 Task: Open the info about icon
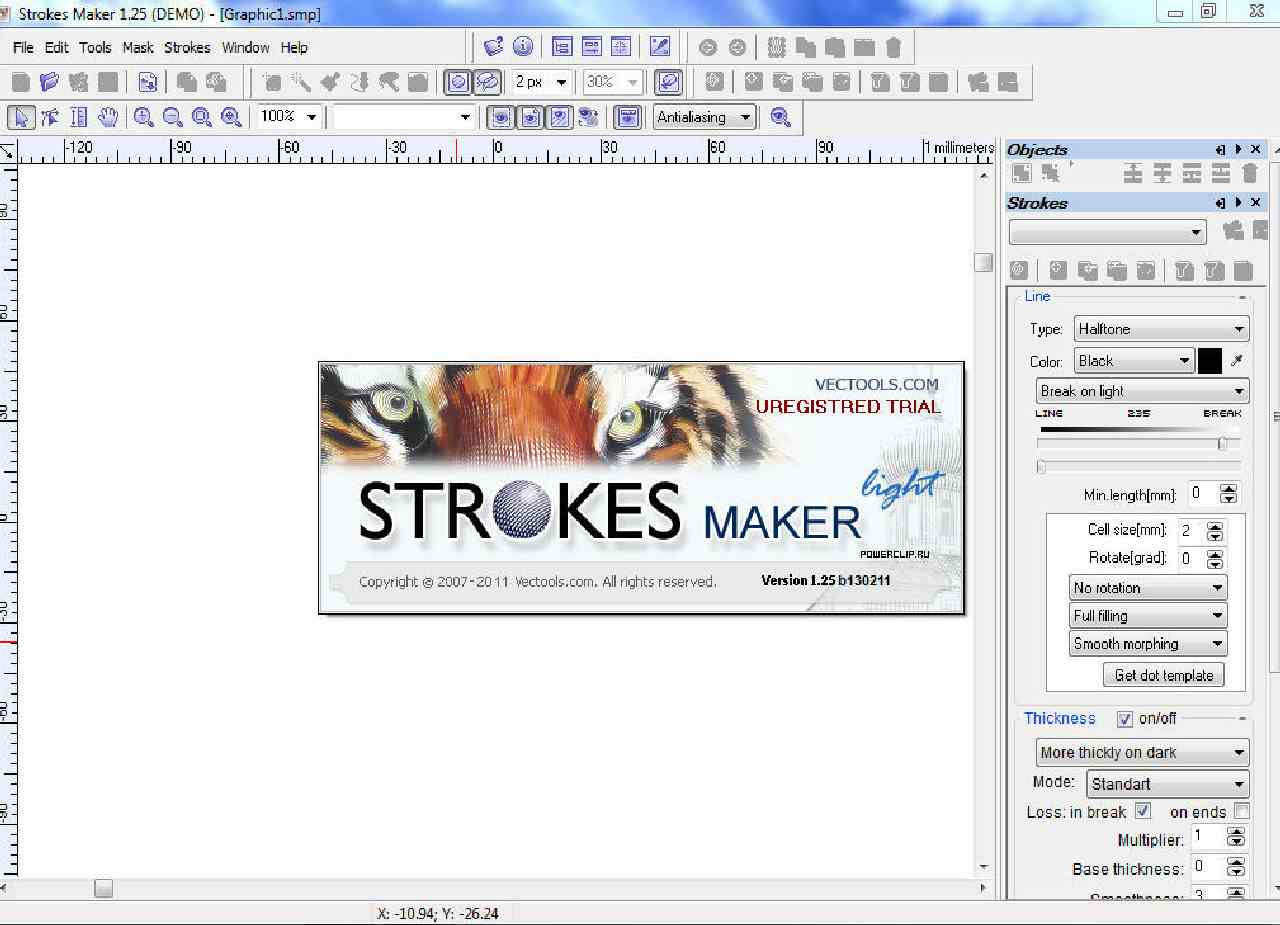[523, 47]
